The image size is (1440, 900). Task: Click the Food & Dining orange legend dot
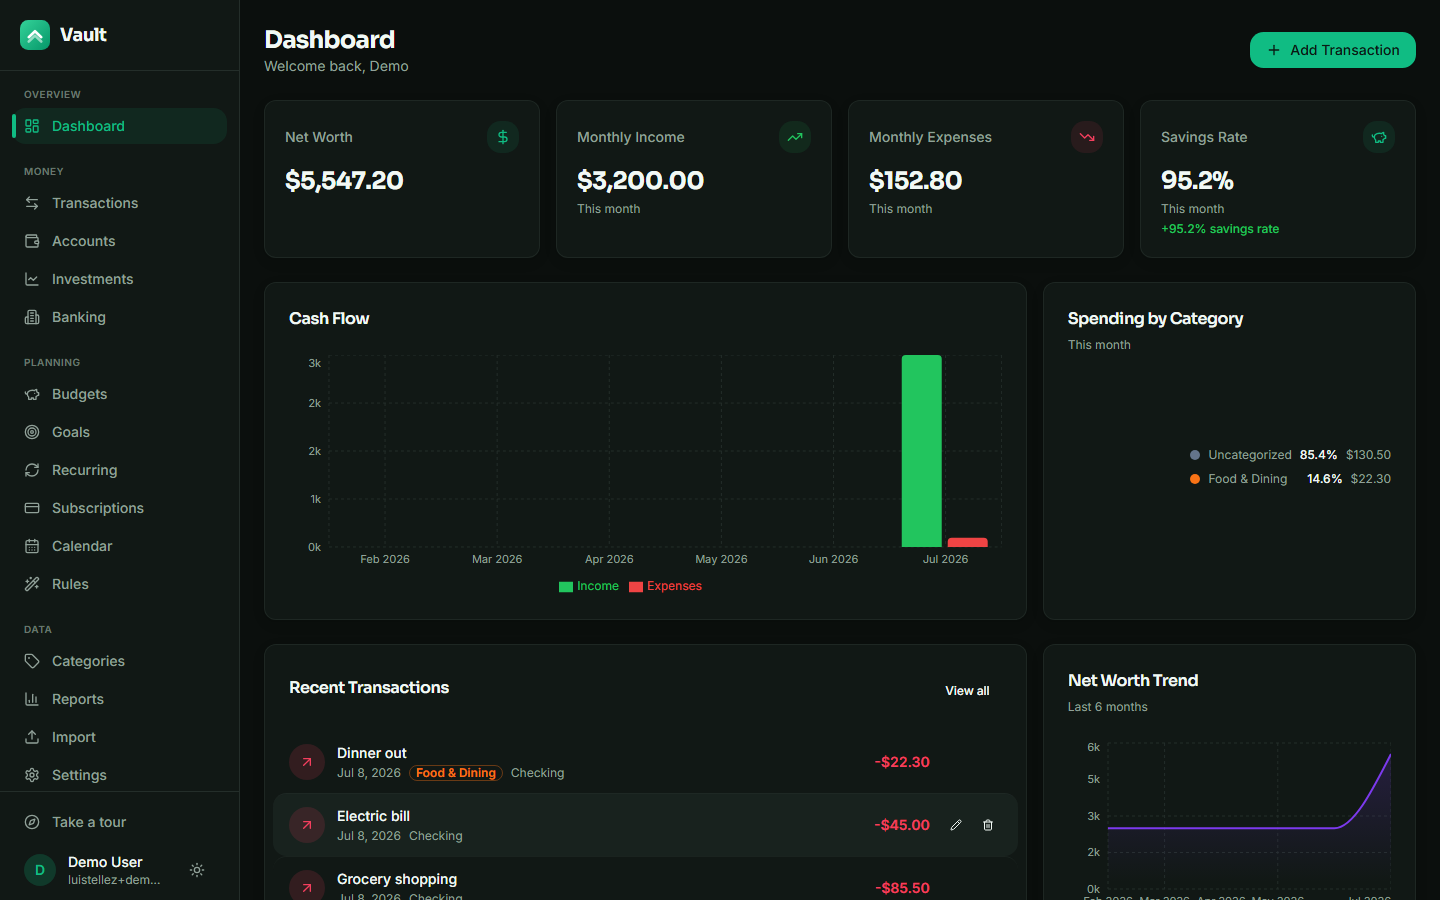[1194, 479]
